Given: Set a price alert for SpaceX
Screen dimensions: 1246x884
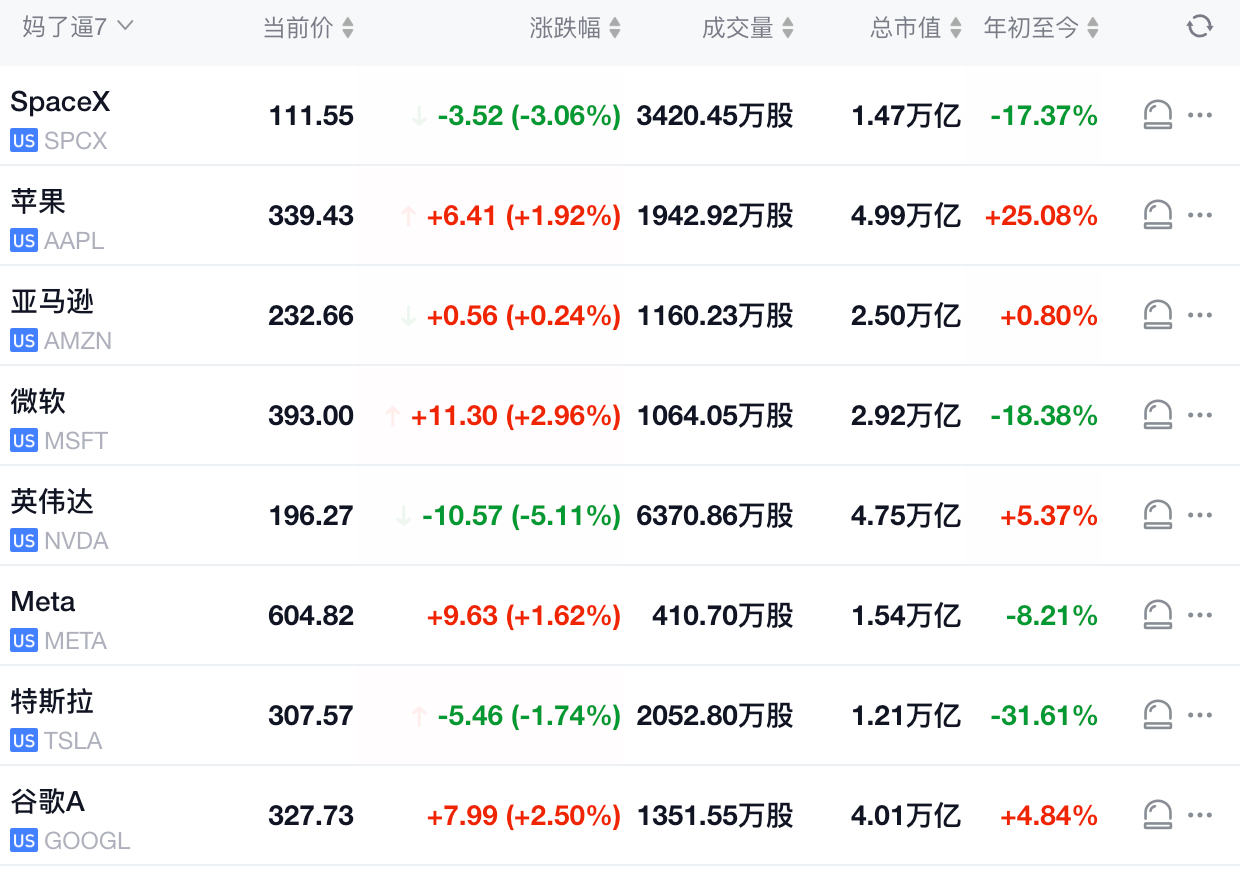Looking at the screenshot, I should pyautogui.click(x=1157, y=115).
